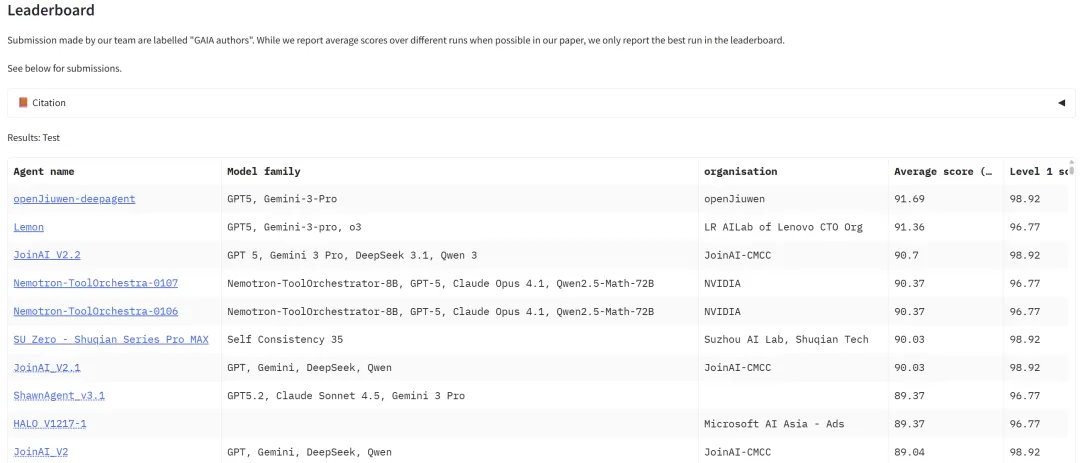Select the Microsoft AI Asia - Ads cell
This screenshot has width=1080, height=463.
pos(774,424)
